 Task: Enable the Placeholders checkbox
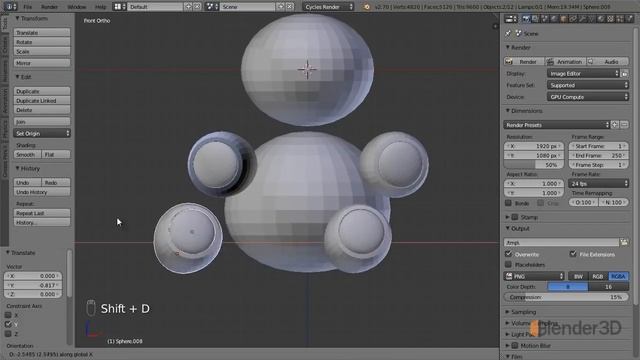pyautogui.click(x=508, y=264)
